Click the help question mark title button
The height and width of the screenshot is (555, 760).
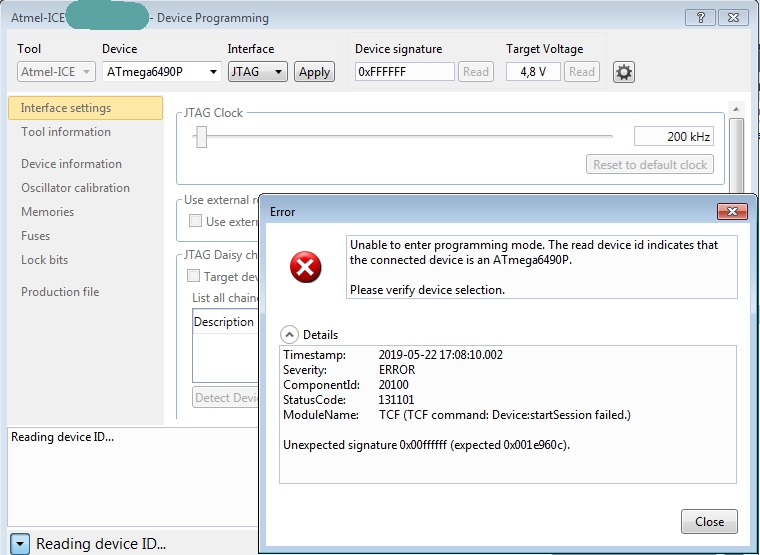click(700, 18)
